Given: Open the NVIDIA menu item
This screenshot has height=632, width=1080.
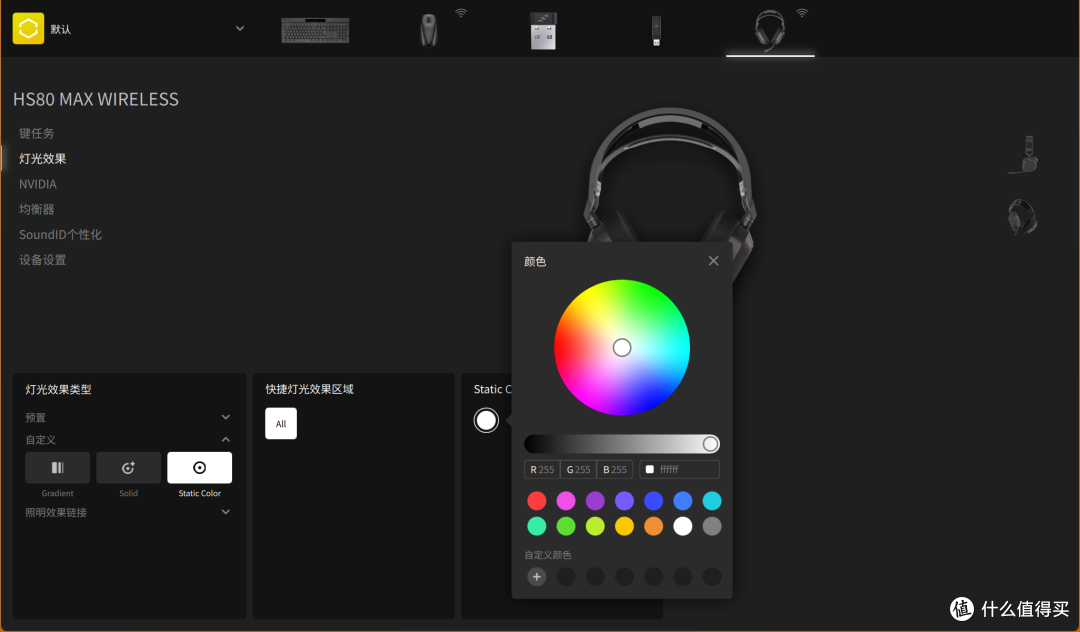Looking at the screenshot, I should coord(38,184).
